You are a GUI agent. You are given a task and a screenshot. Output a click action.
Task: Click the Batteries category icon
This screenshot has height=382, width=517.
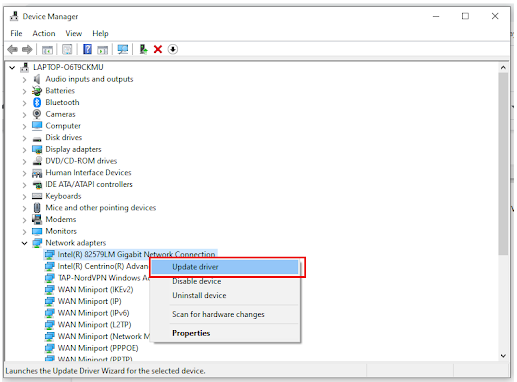pyautogui.click(x=37, y=91)
